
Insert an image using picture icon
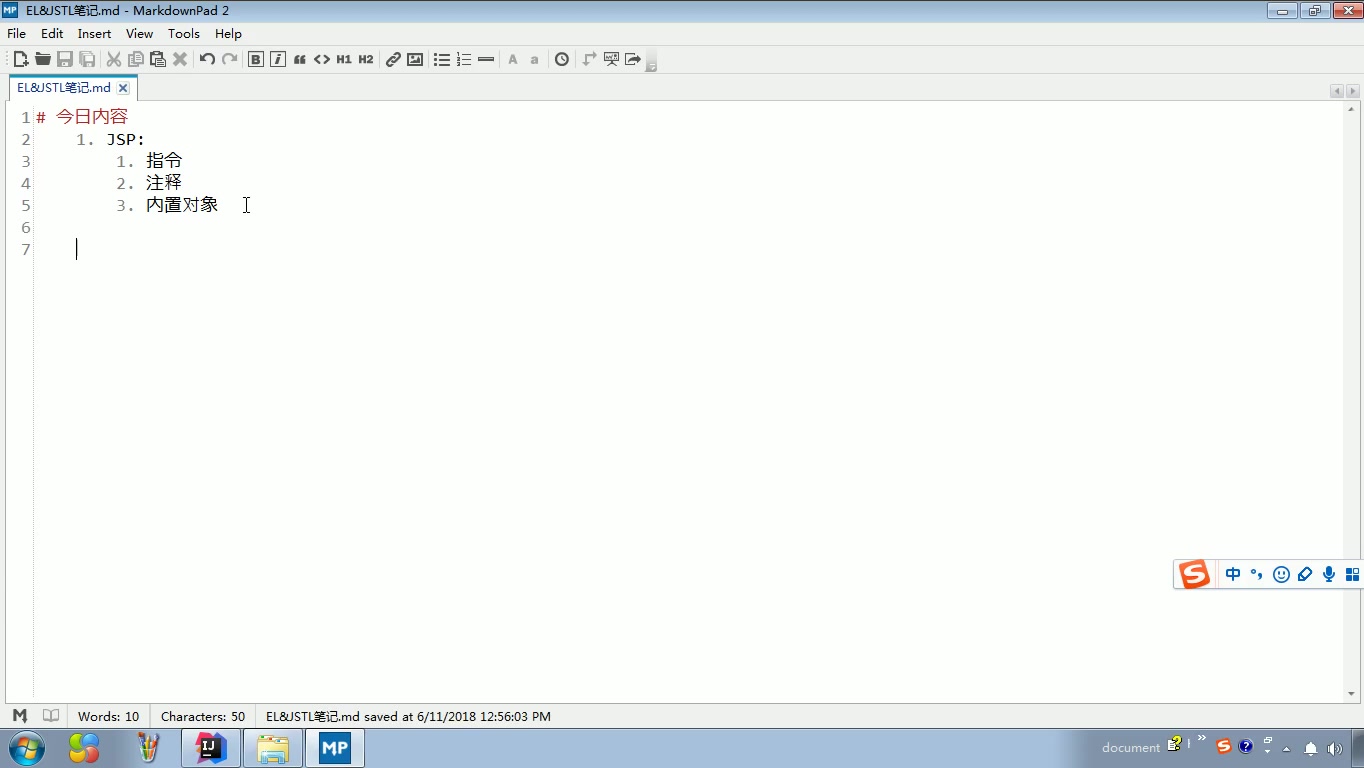click(415, 60)
